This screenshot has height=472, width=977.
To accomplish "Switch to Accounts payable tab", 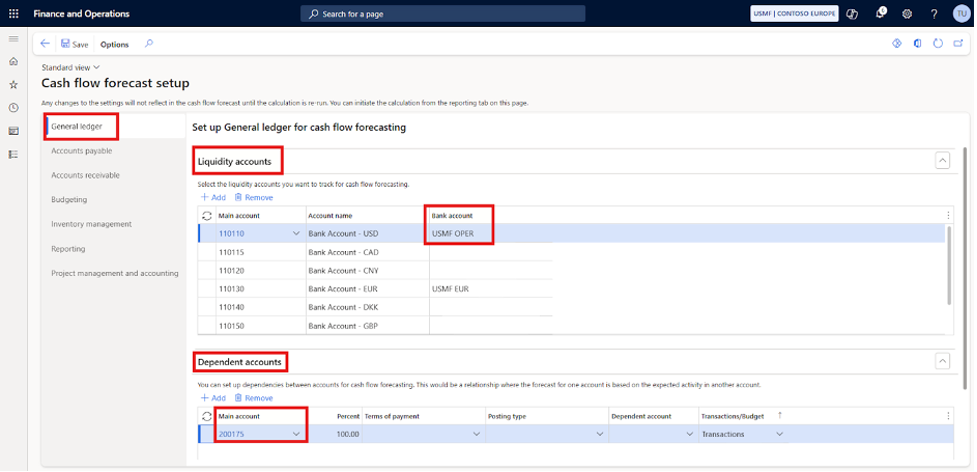I will [82, 151].
